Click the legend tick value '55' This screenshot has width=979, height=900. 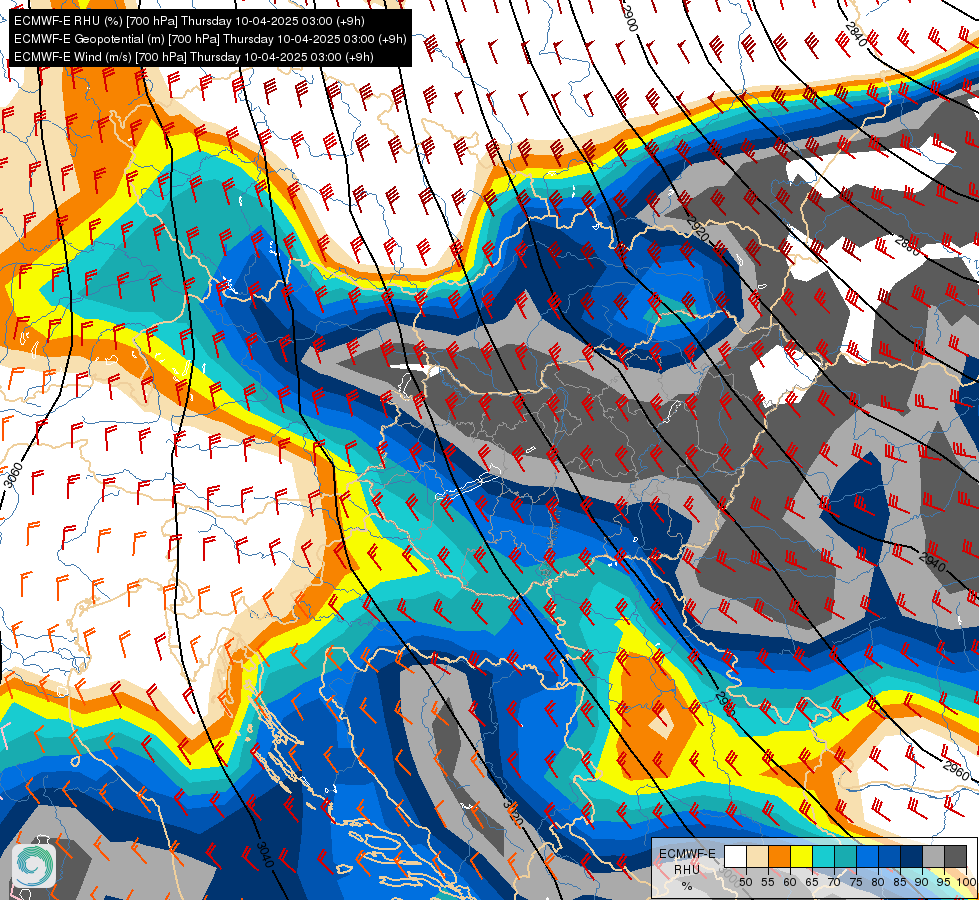(768, 882)
